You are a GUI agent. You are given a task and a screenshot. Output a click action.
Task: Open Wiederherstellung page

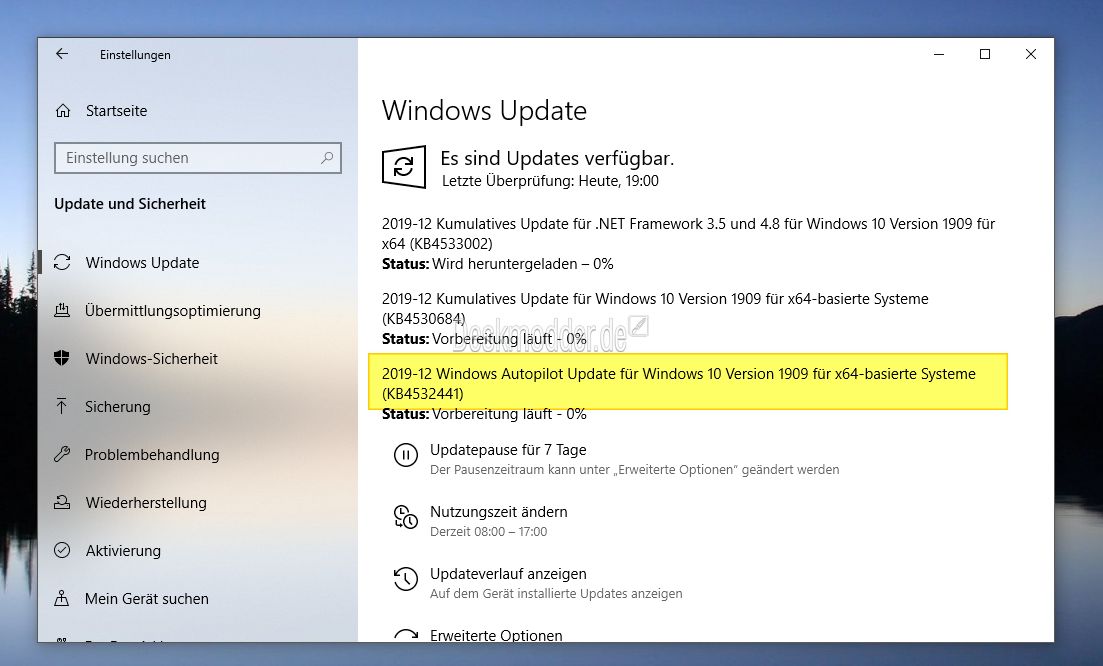tap(146, 503)
